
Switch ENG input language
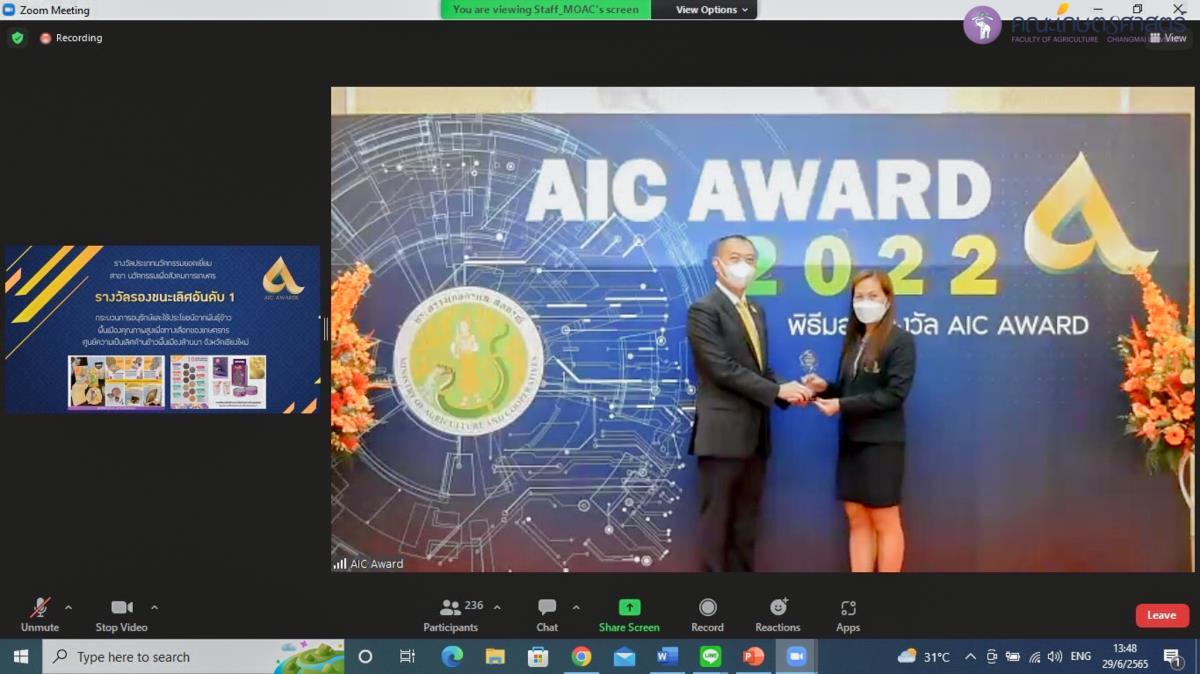(1081, 657)
